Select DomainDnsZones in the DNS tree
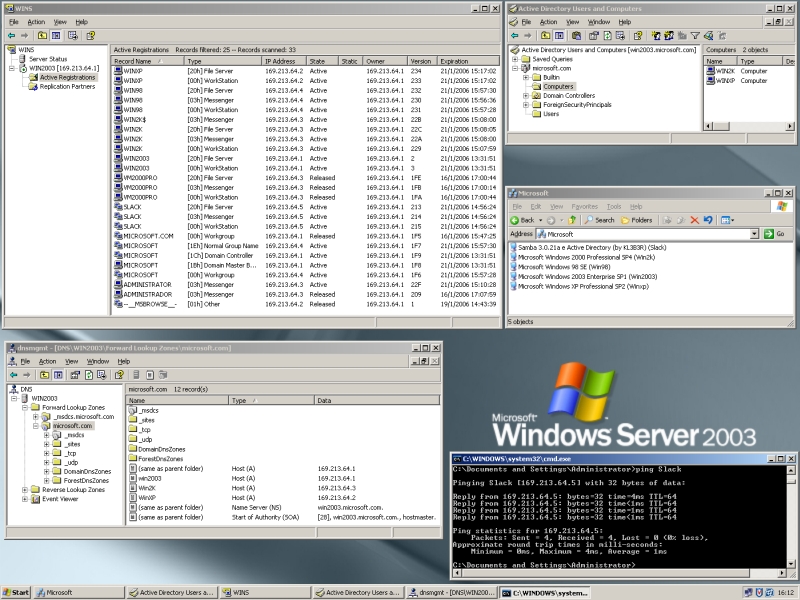Viewport: 800px width, 600px height. (87, 471)
